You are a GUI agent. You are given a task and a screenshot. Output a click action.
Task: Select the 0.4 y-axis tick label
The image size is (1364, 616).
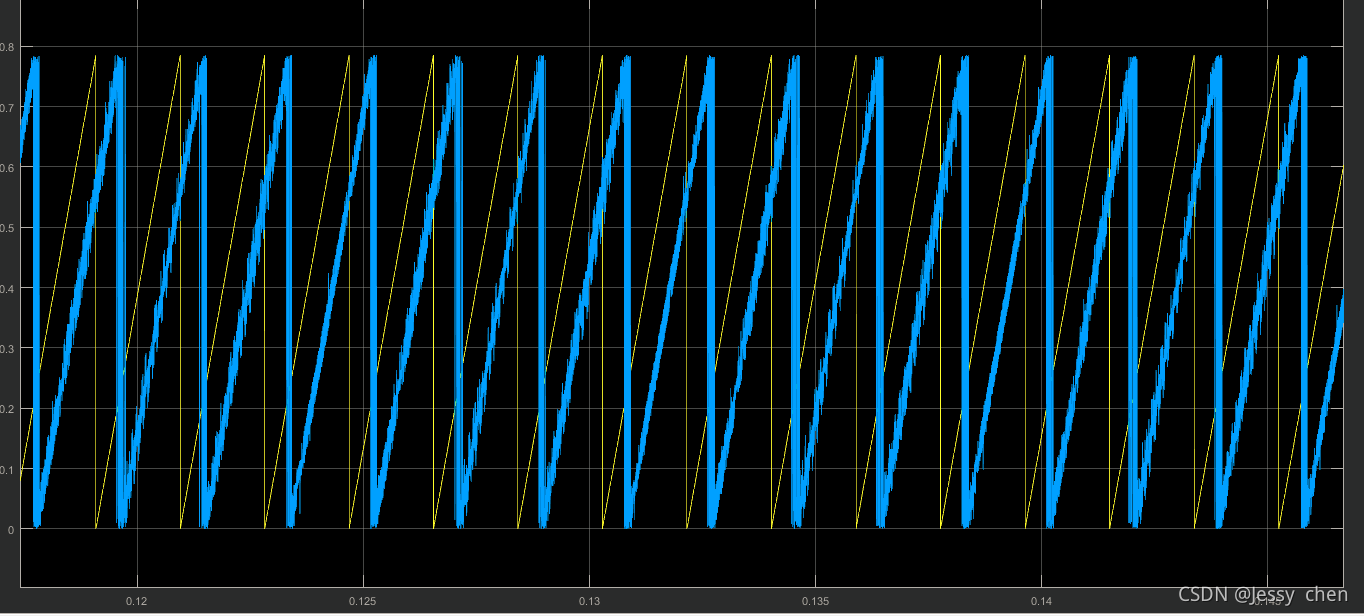click(7, 288)
